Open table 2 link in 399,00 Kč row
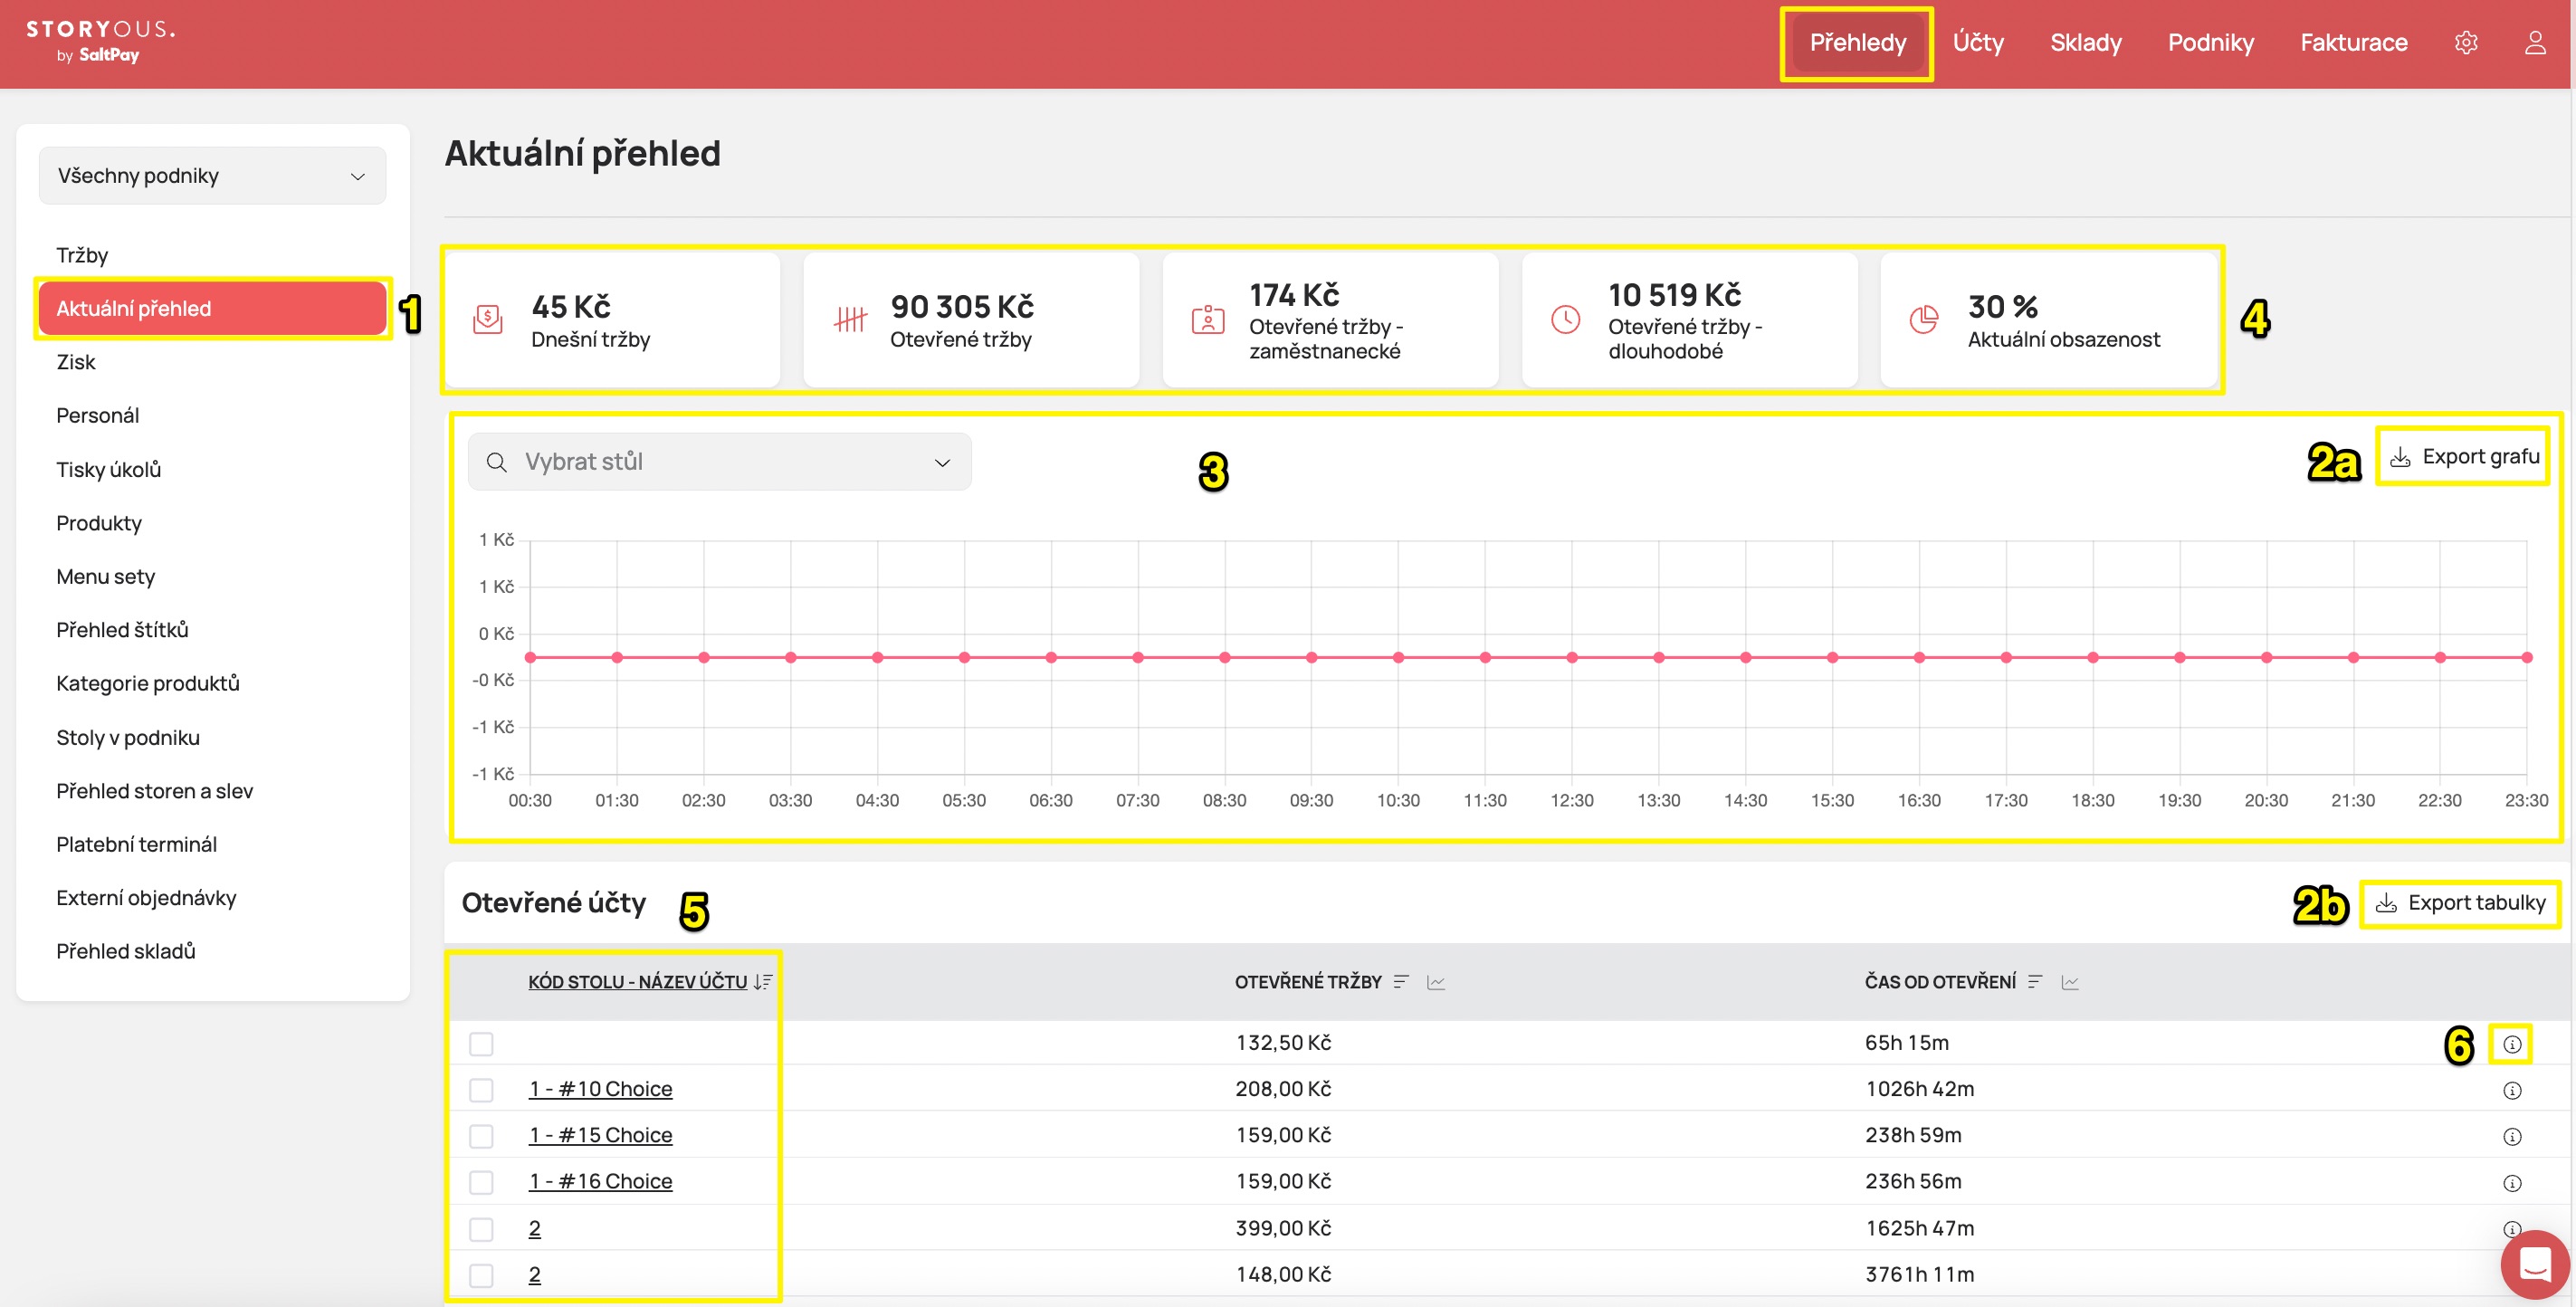The width and height of the screenshot is (2576, 1307). click(535, 1229)
